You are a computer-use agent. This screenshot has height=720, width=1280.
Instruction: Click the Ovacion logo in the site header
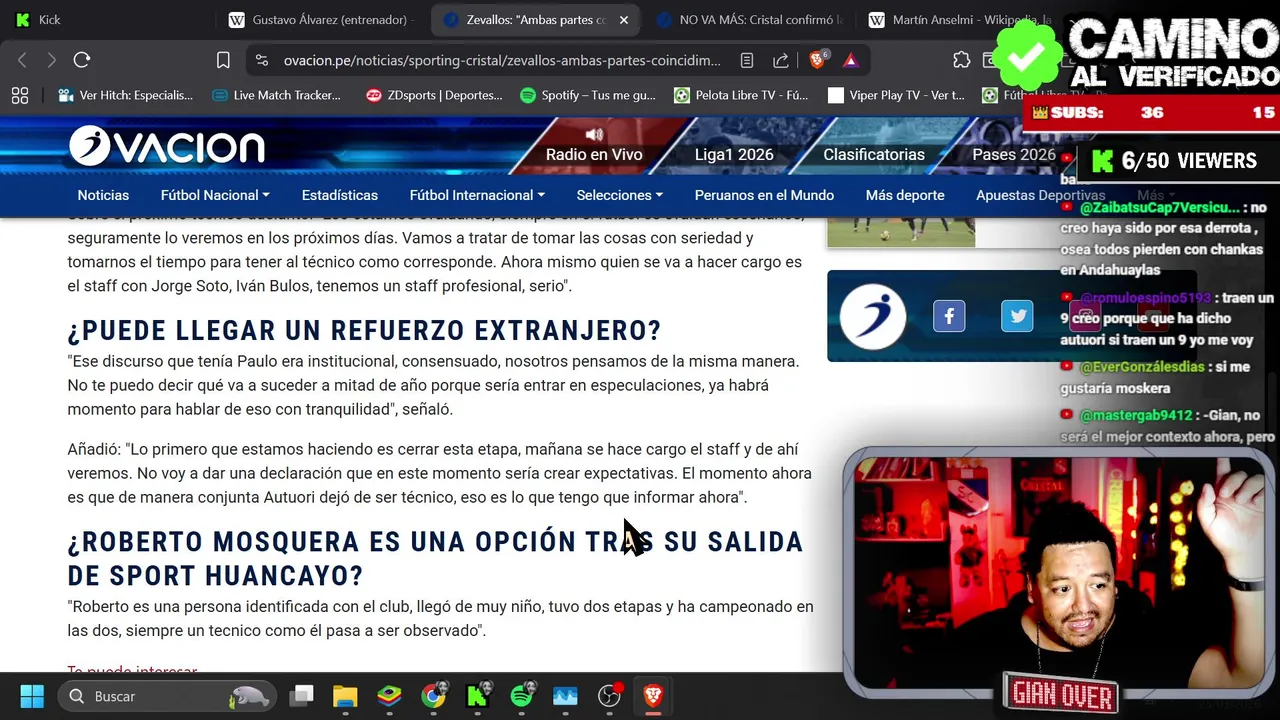tap(167, 147)
